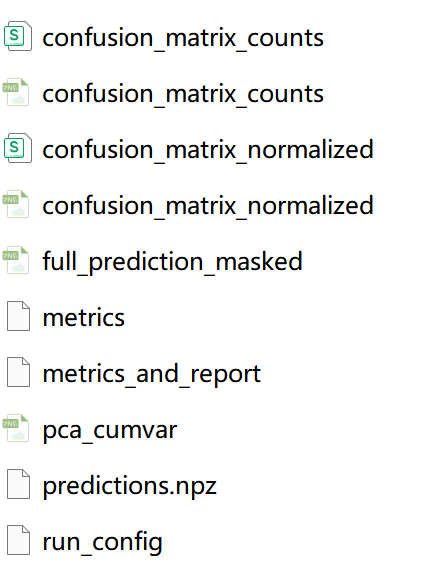Click the spreadsheet icon for confusion_matrix_counts
Screen dimensions: 432x576
(18, 36)
